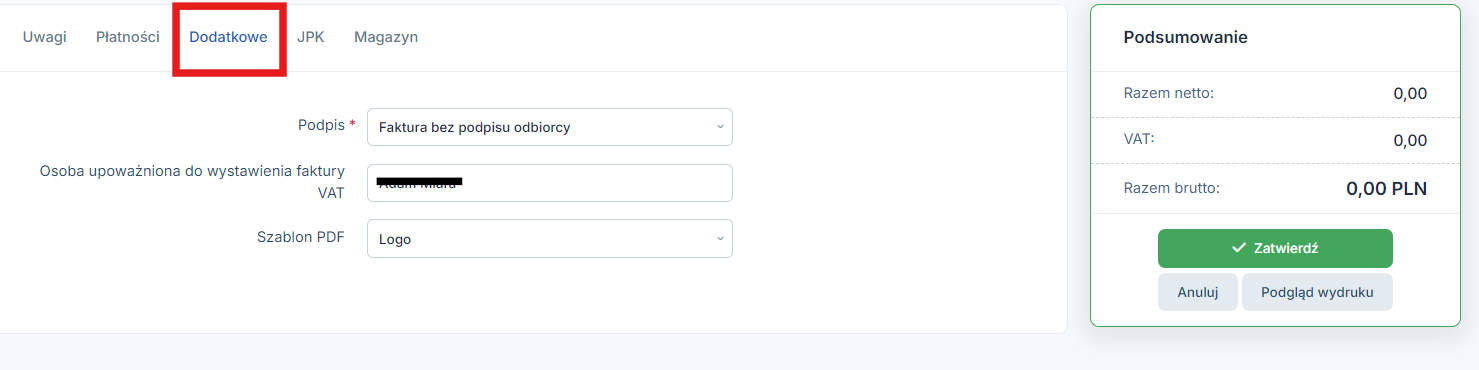The image size is (1479, 370).
Task: Confirm invoice with the green Zatwierdź button
Action: [1275, 248]
